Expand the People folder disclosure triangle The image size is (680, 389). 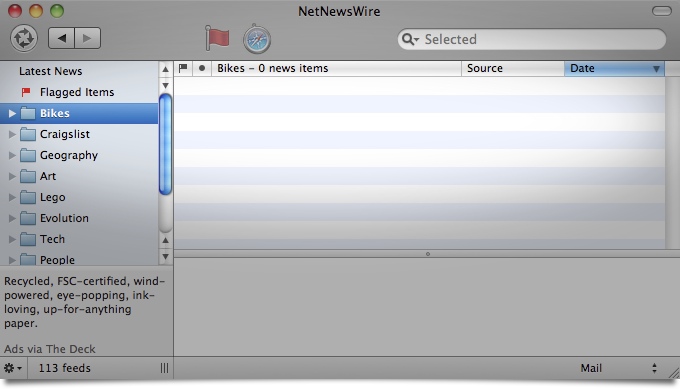12,260
